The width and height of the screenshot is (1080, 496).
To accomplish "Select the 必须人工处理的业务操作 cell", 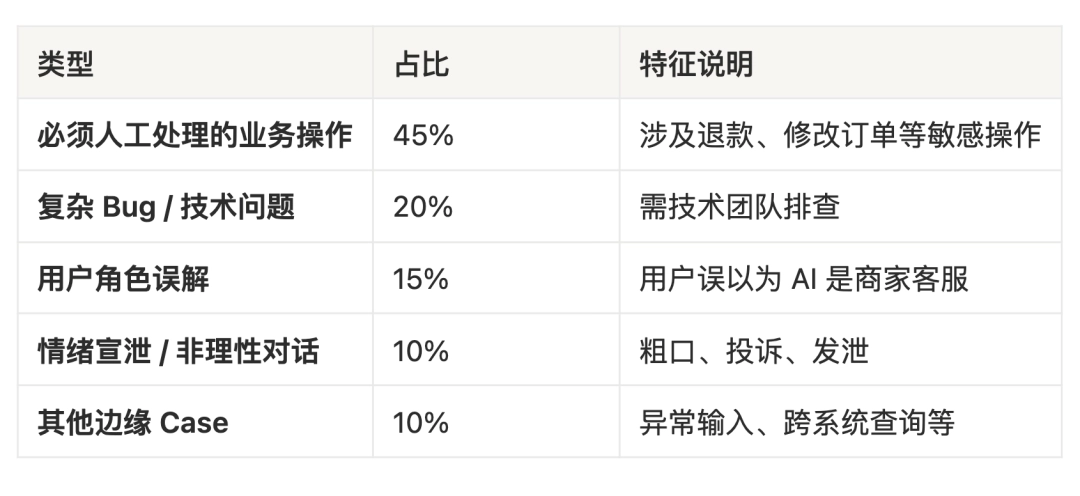I will [195, 135].
